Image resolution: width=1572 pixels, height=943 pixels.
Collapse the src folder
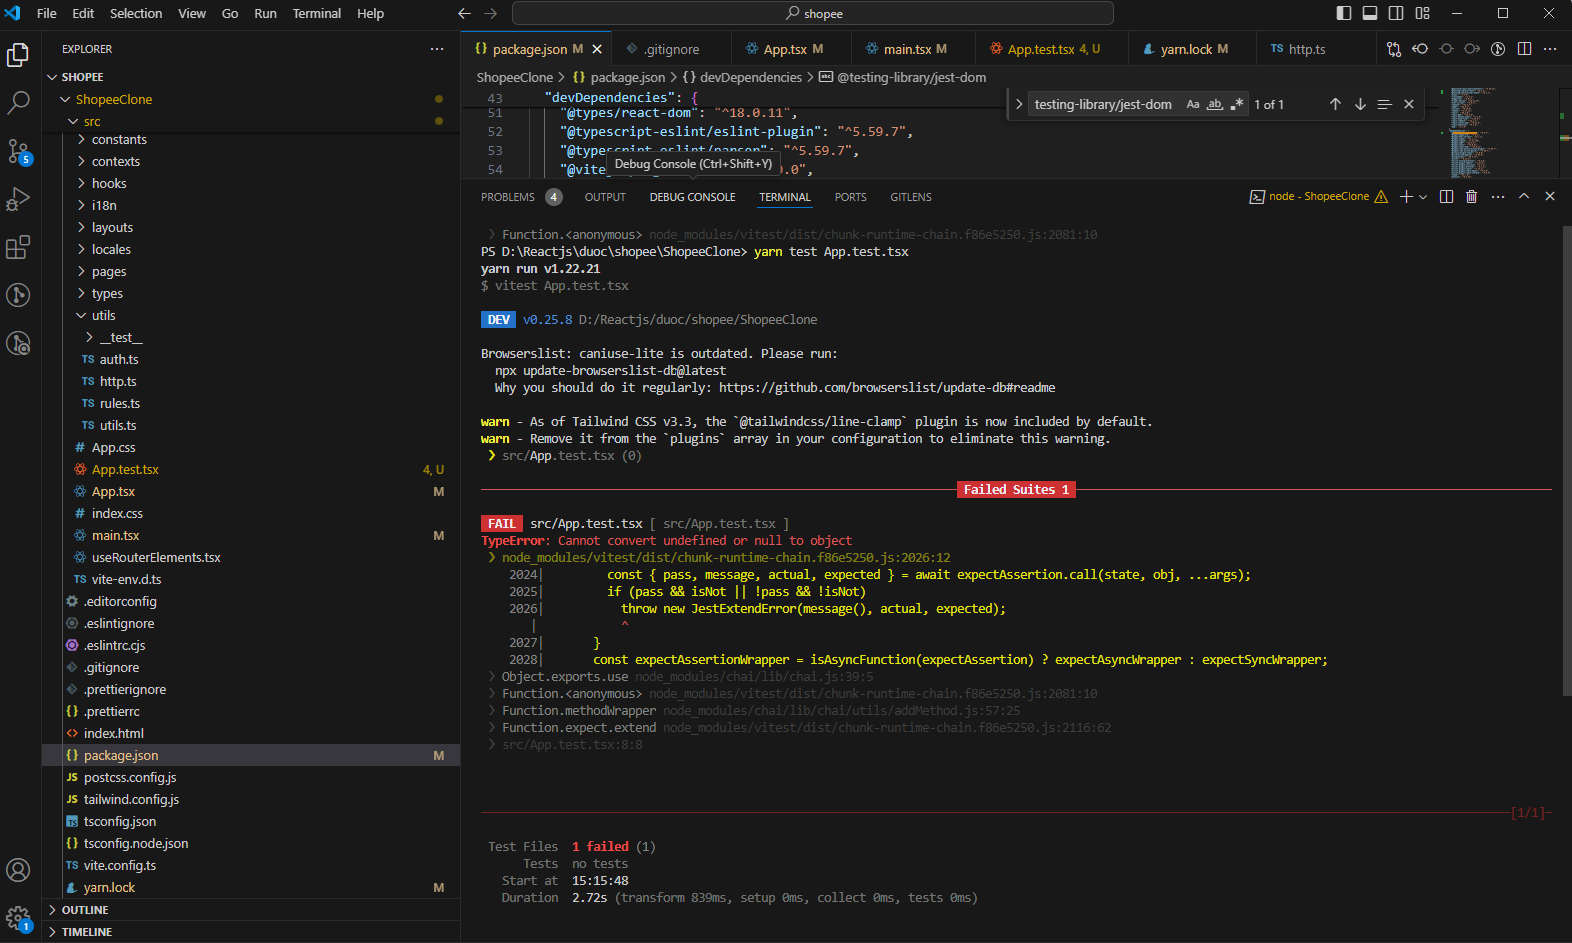point(92,121)
